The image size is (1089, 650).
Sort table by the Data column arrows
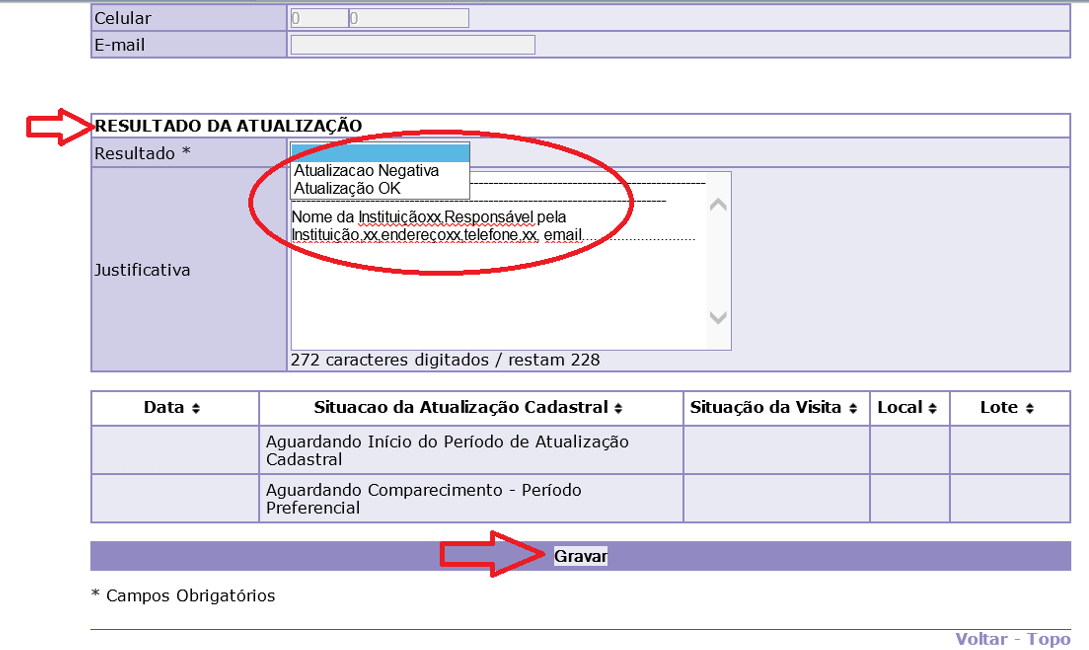pos(195,408)
